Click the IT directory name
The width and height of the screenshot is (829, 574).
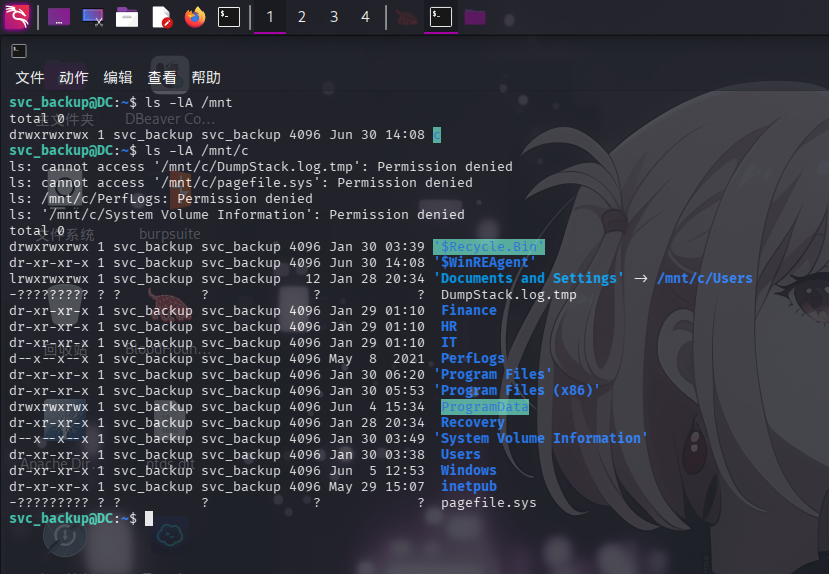coord(449,342)
